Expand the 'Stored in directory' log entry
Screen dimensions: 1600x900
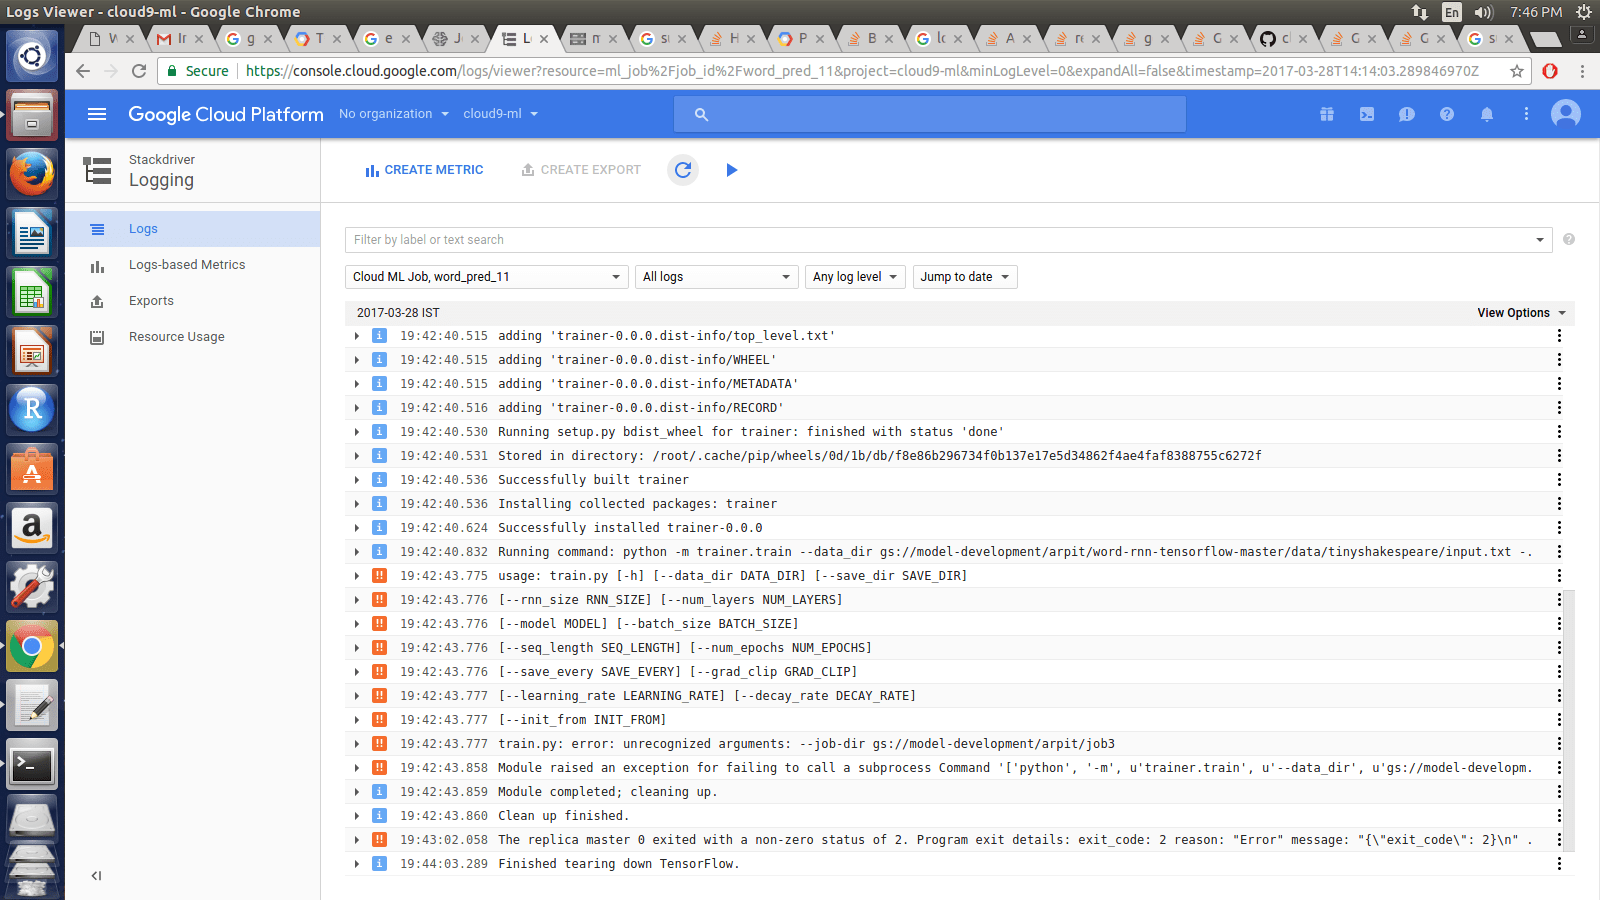coord(357,456)
